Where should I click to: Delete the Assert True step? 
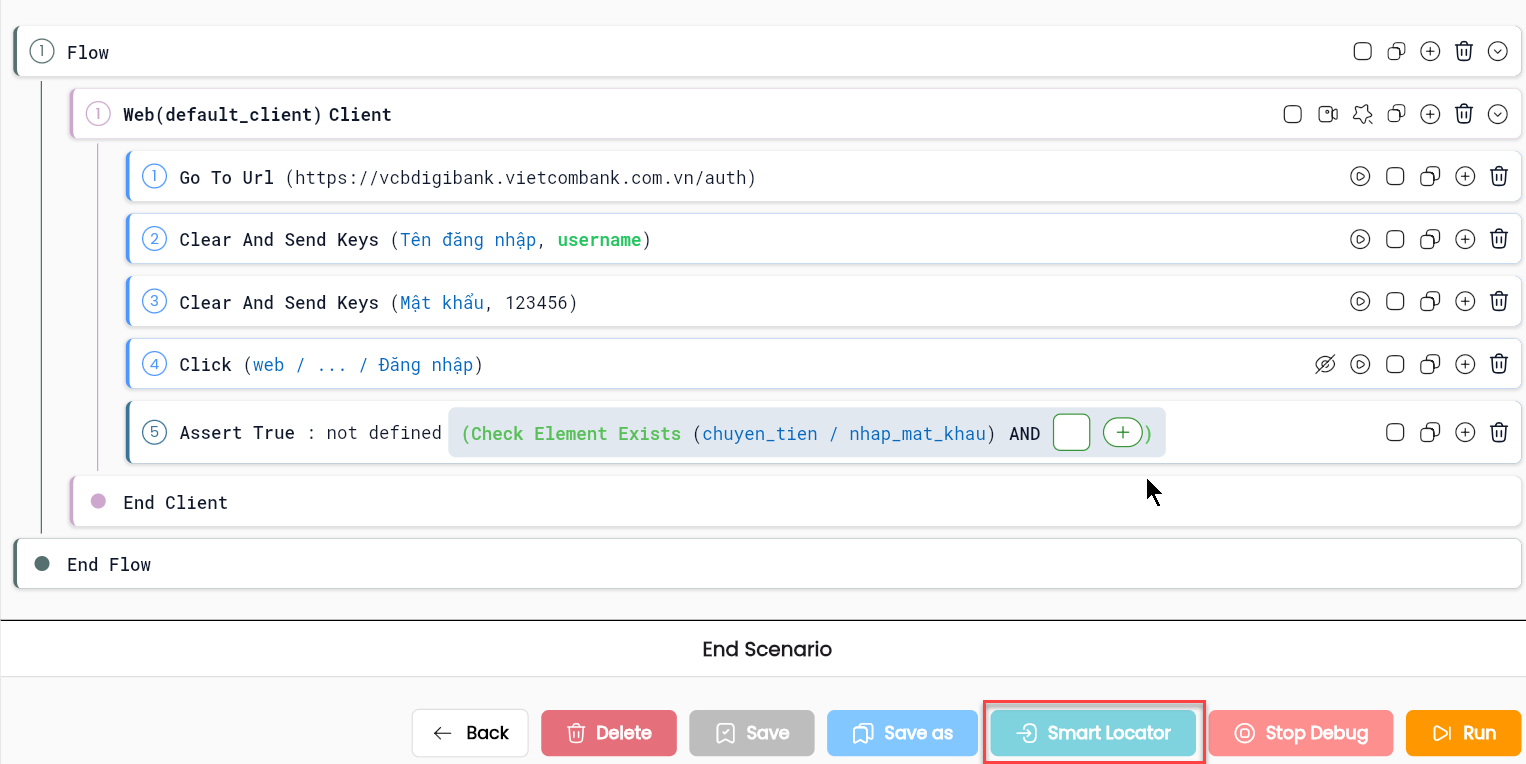pyautogui.click(x=1499, y=433)
